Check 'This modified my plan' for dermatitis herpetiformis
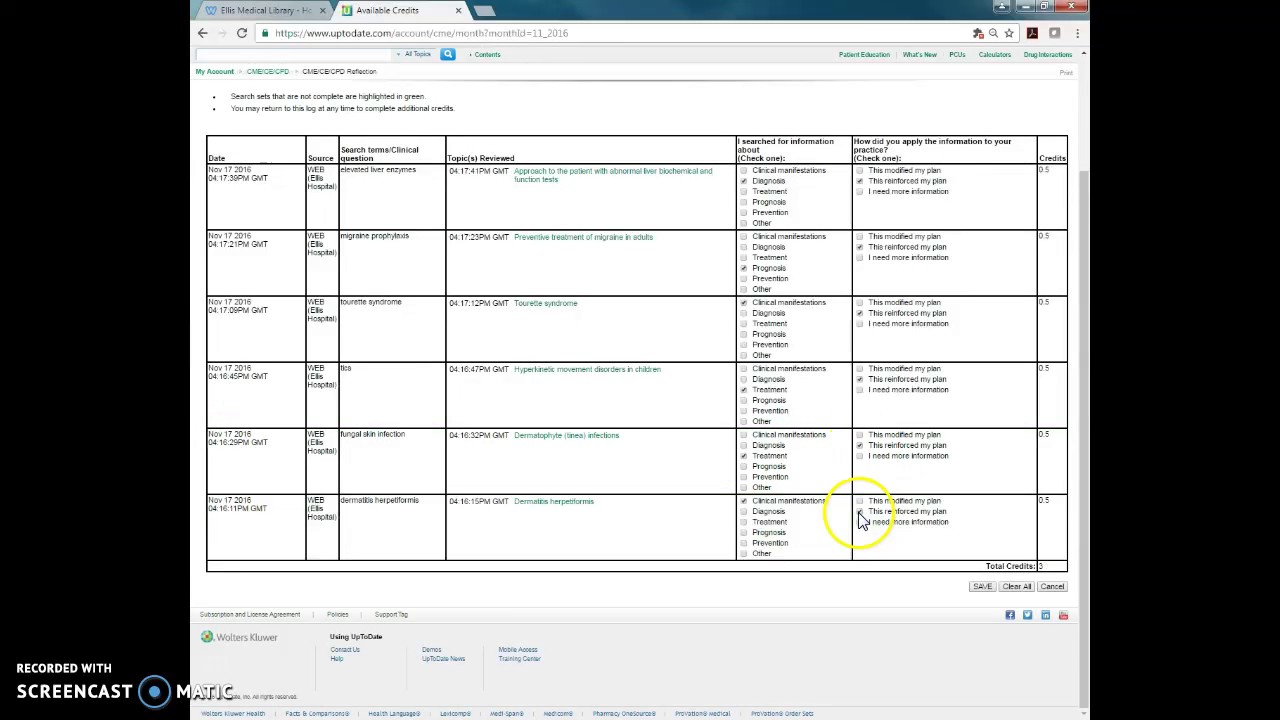The image size is (1280, 720). click(x=860, y=500)
